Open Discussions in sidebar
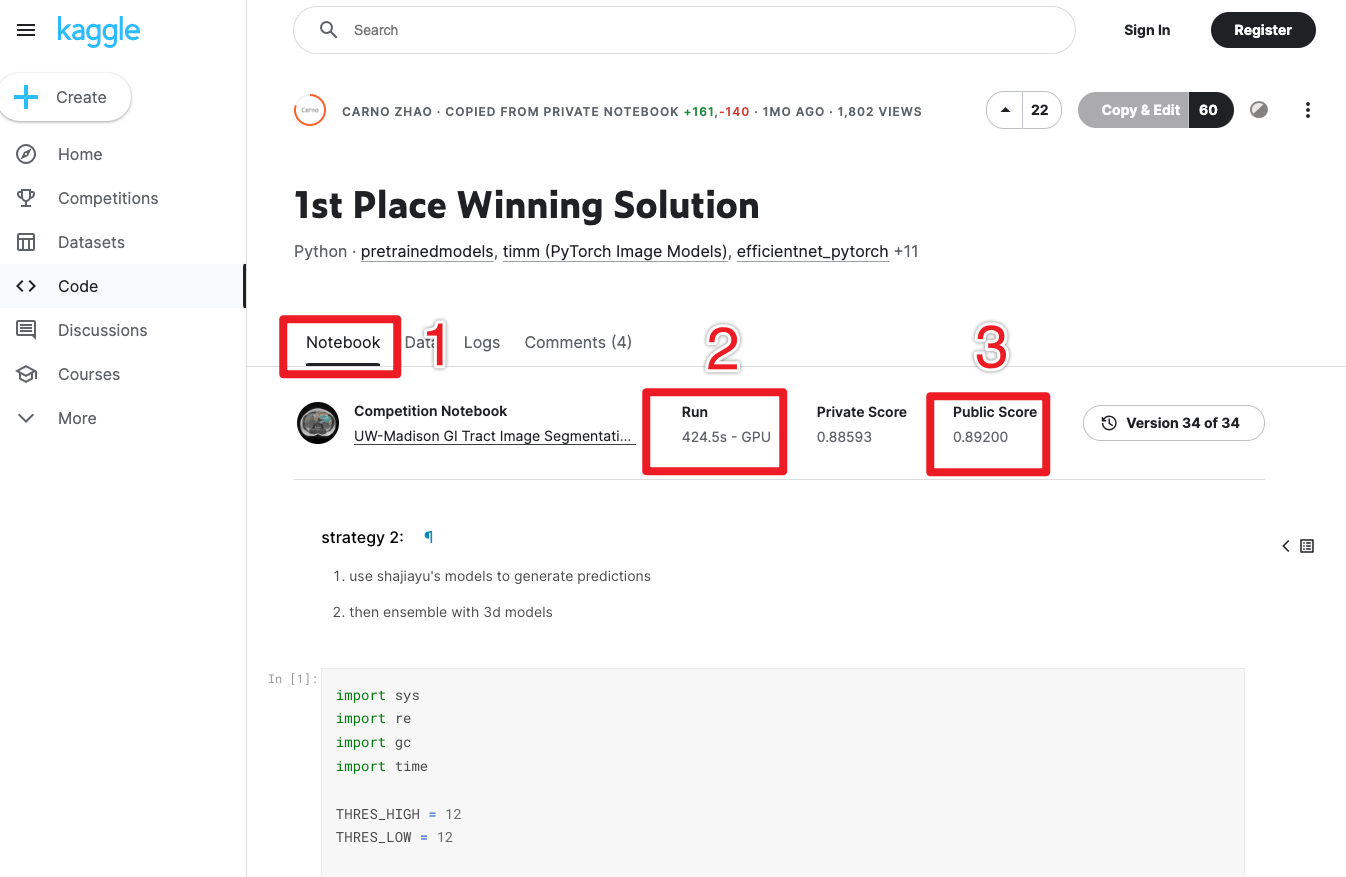The width and height of the screenshot is (1346, 877). (x=102, y=330)
